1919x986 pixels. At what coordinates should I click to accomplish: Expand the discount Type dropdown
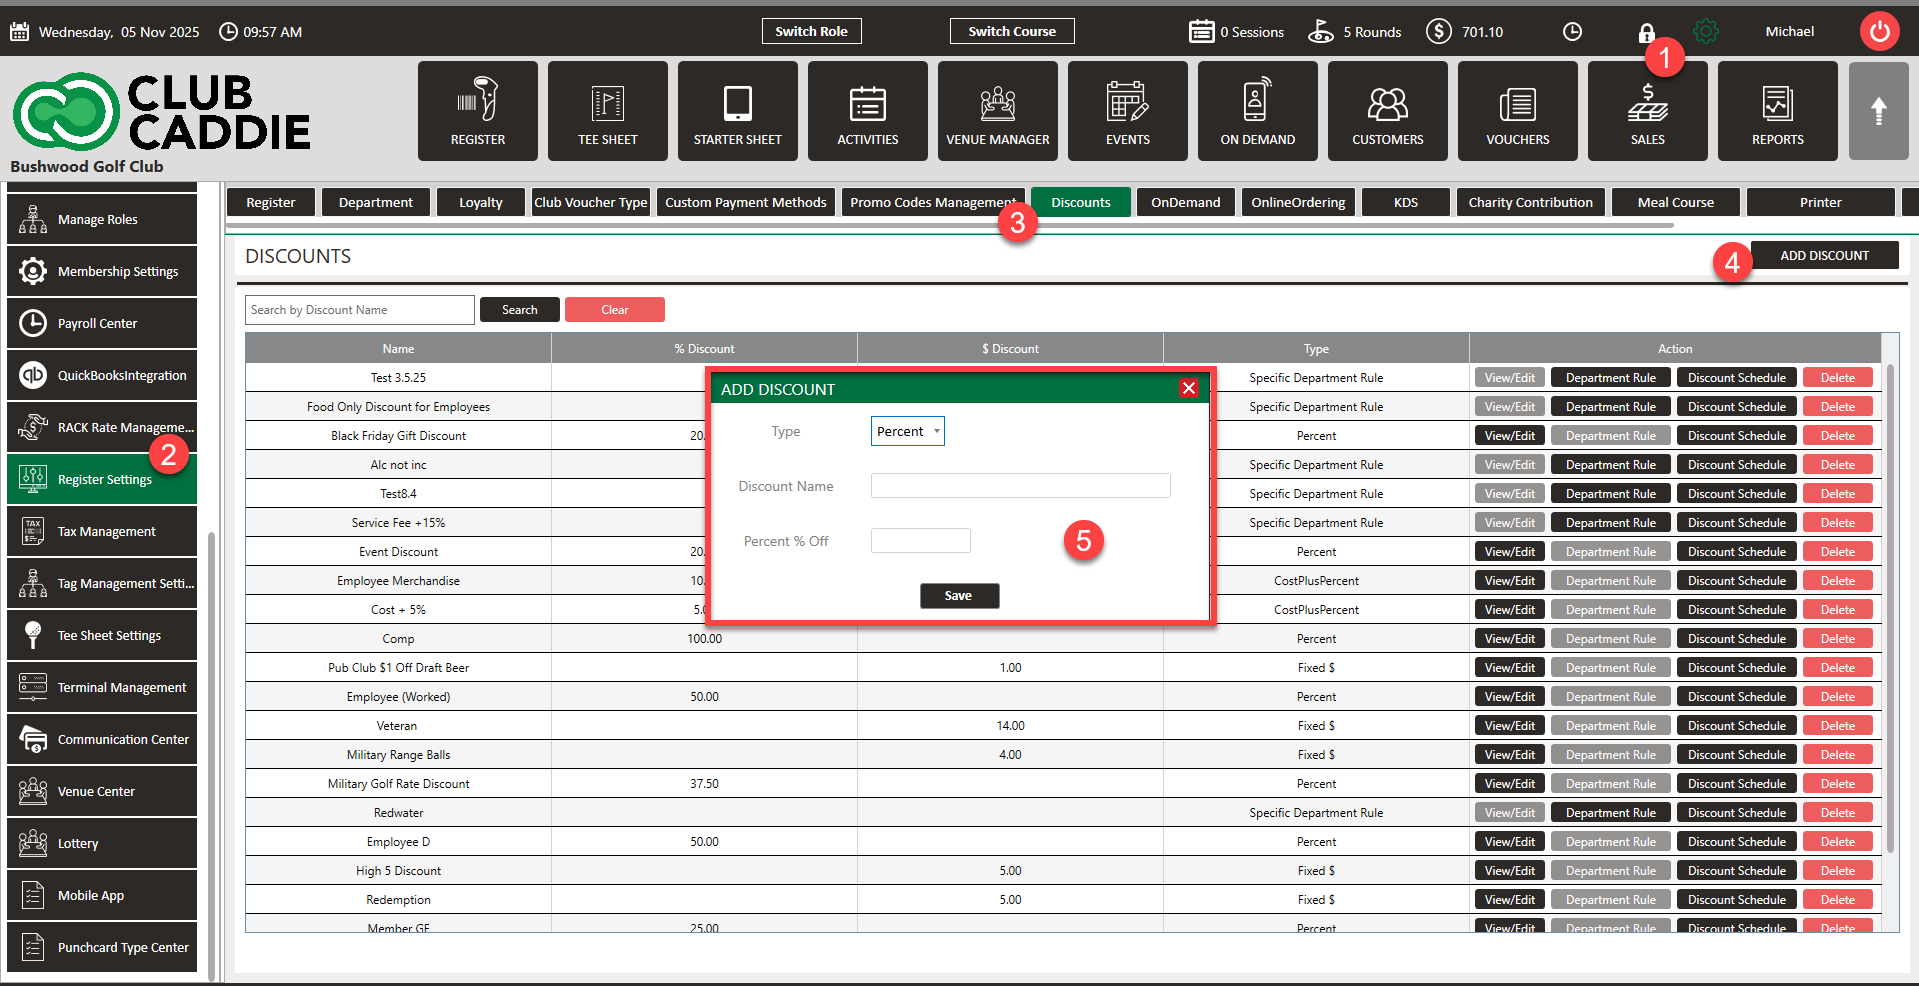[907, 431]
